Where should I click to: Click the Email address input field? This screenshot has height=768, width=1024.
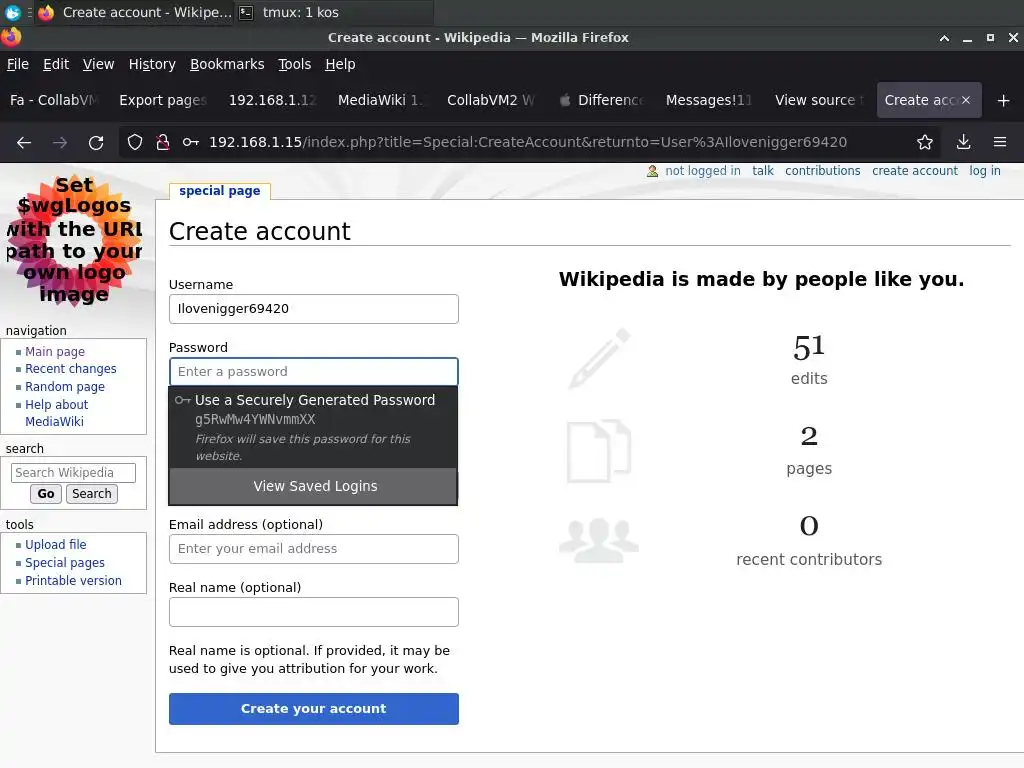pyautogui.click(x=313, y=549)
